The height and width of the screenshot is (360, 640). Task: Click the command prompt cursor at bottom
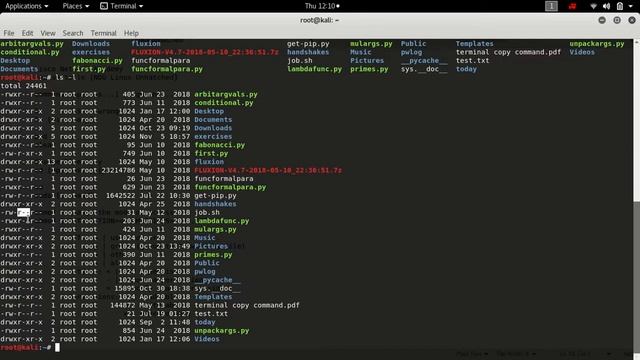tap(57, 347)
